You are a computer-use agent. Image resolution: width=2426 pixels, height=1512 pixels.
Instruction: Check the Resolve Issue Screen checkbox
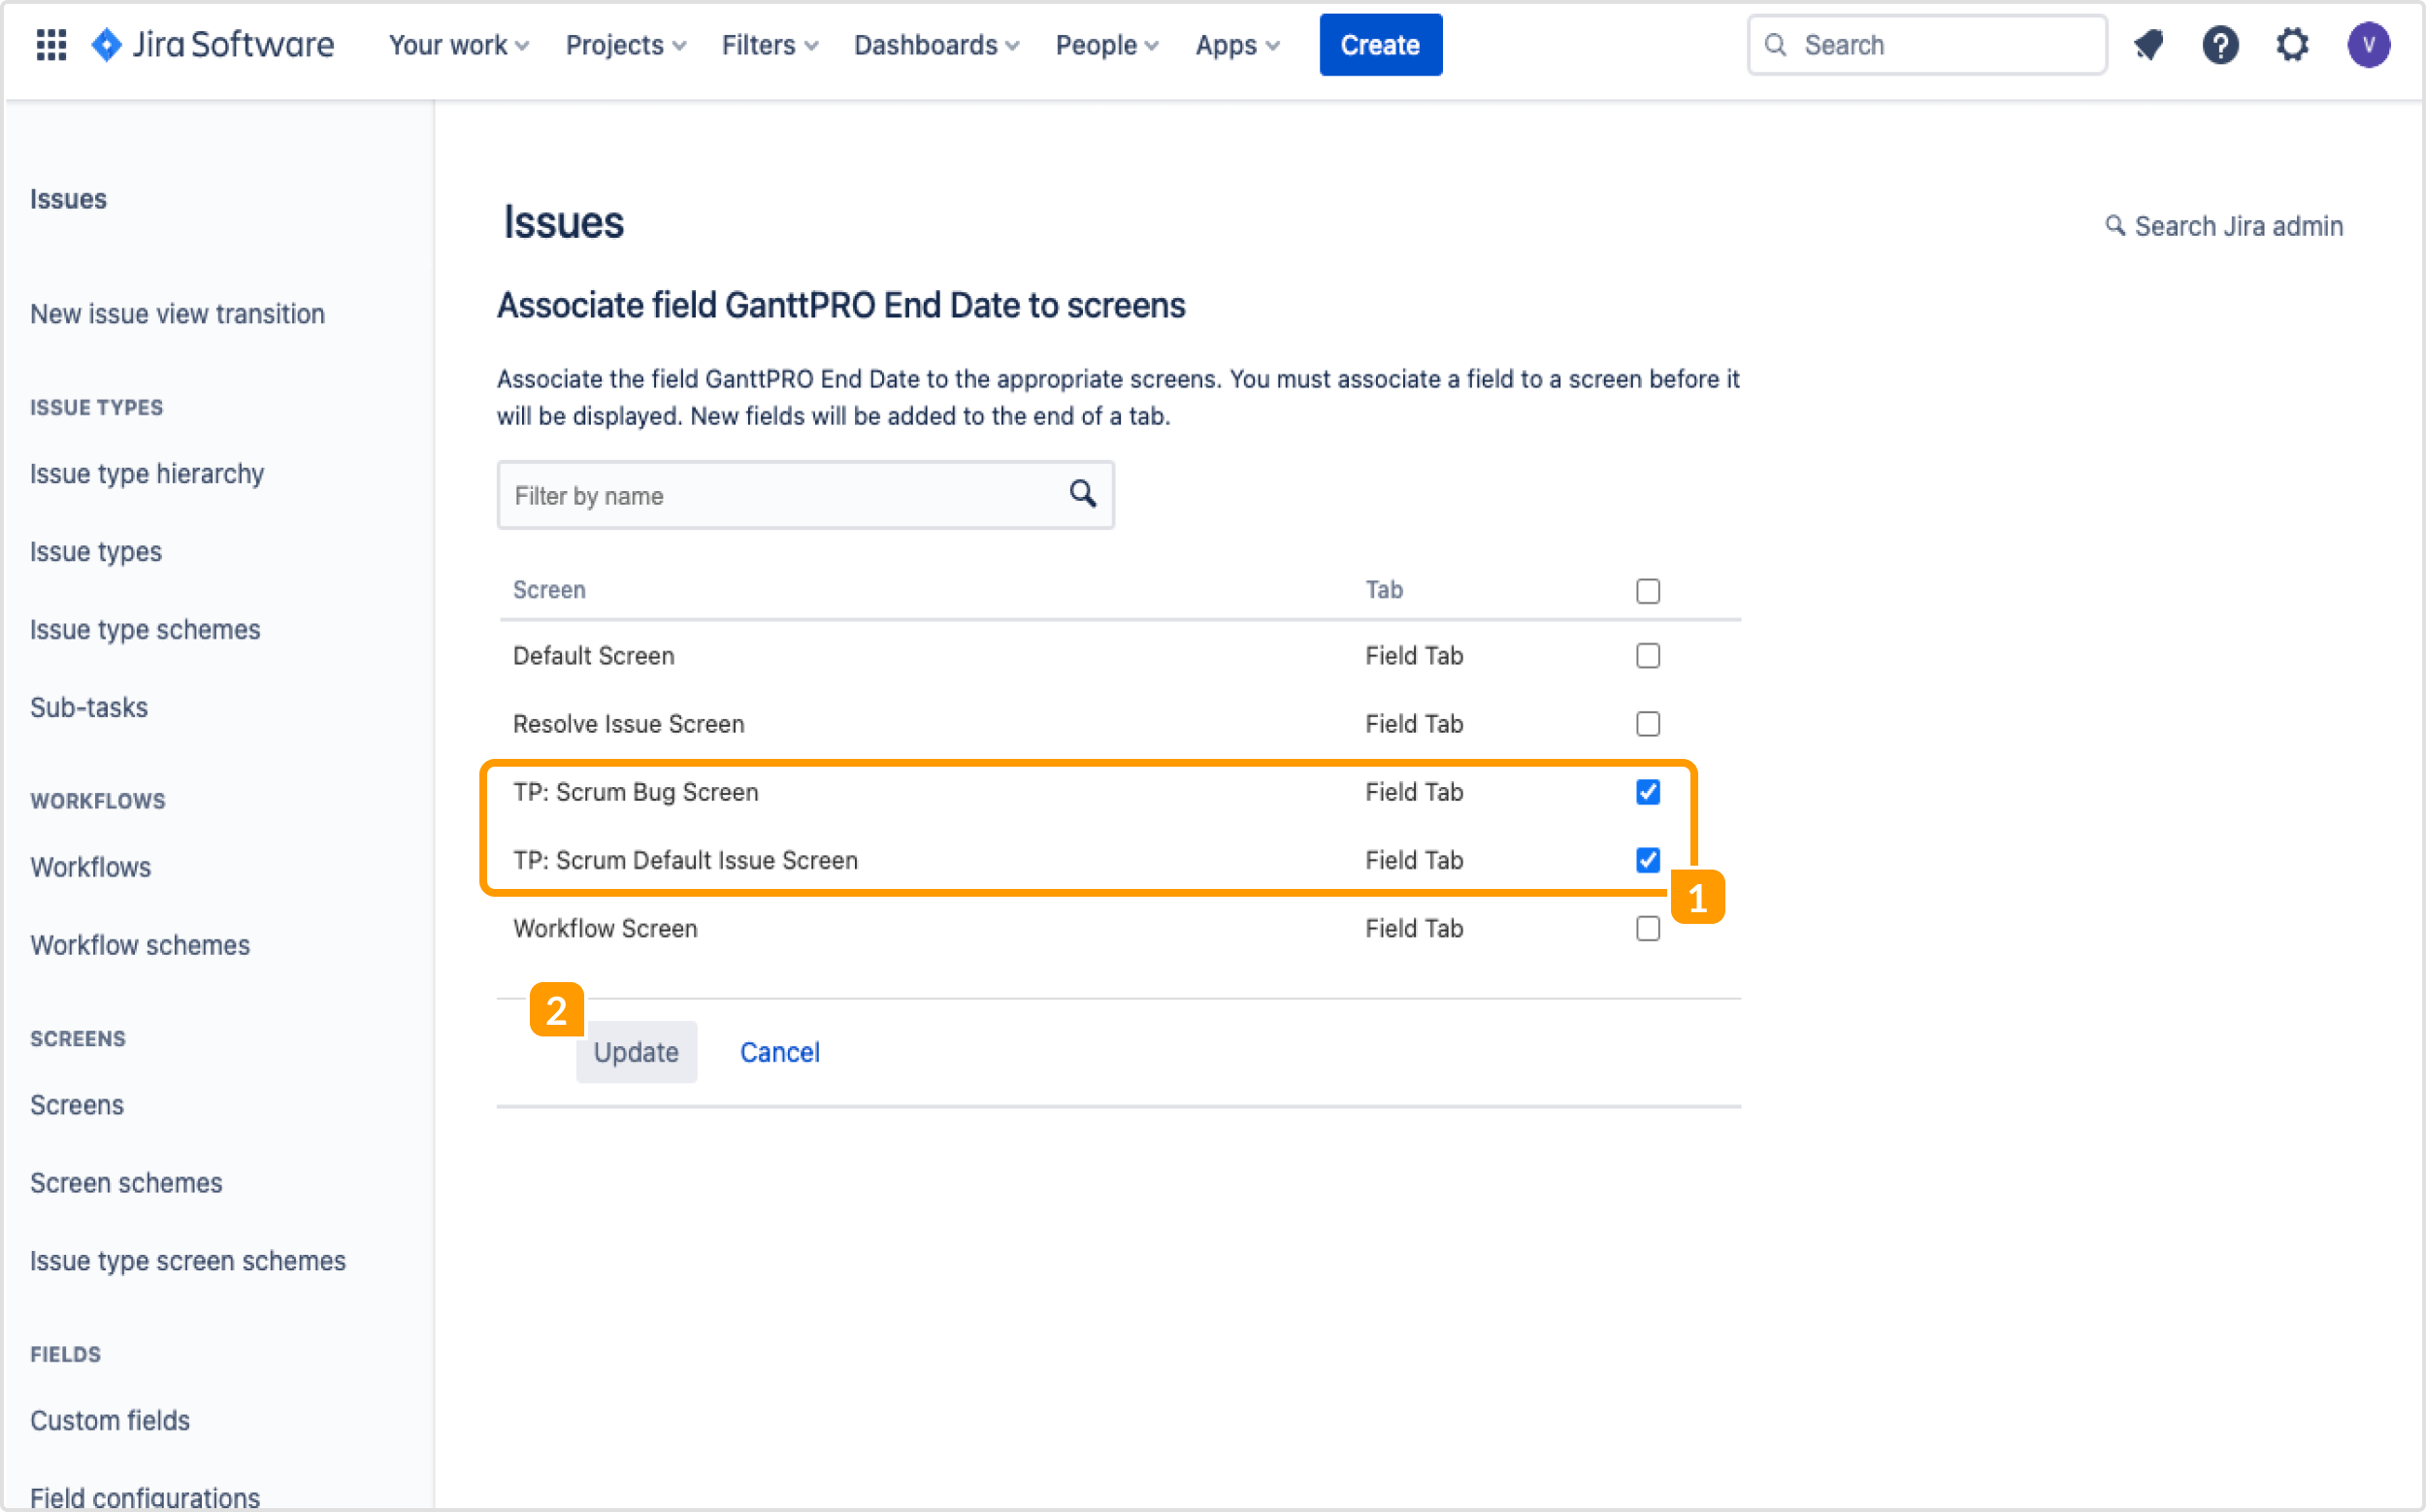[1647, 724]
